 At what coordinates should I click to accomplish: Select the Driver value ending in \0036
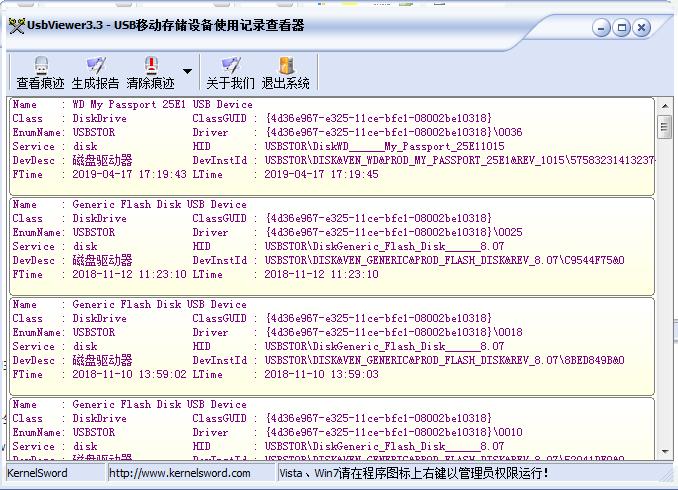(x=394, y=132)
